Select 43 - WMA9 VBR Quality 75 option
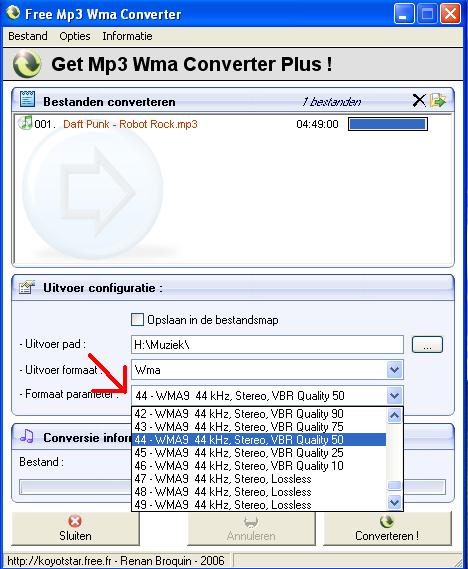This screenshot has height=569, width=468. (x=259, y=427)
